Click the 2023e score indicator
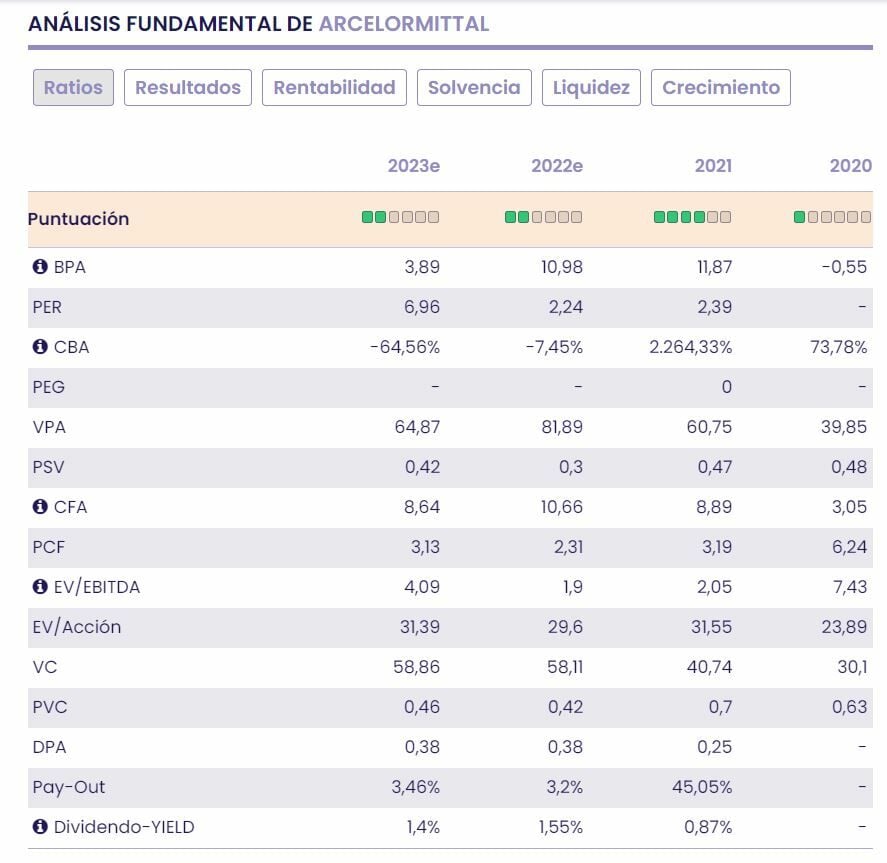The image size is (887, 863). pos(400,217)
